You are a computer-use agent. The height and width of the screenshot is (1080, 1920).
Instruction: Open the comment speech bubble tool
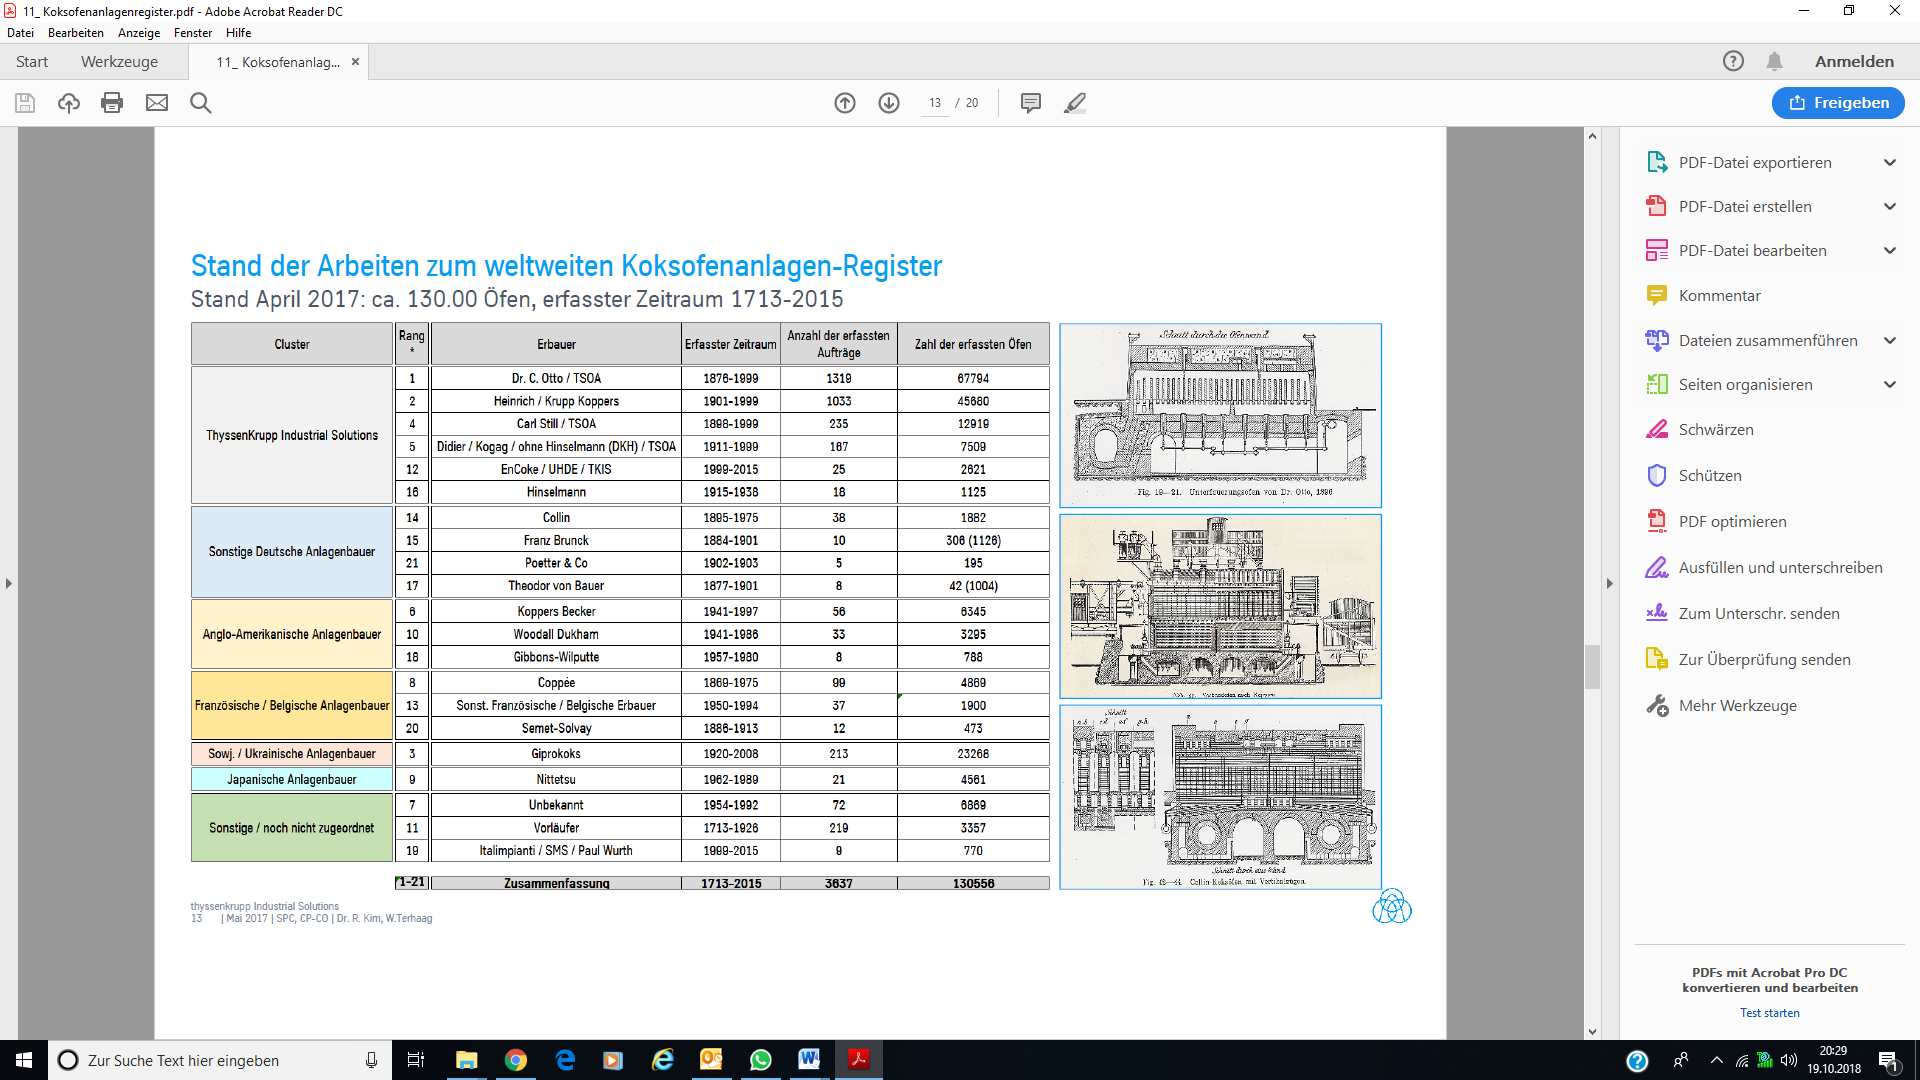click(1031, 103)
